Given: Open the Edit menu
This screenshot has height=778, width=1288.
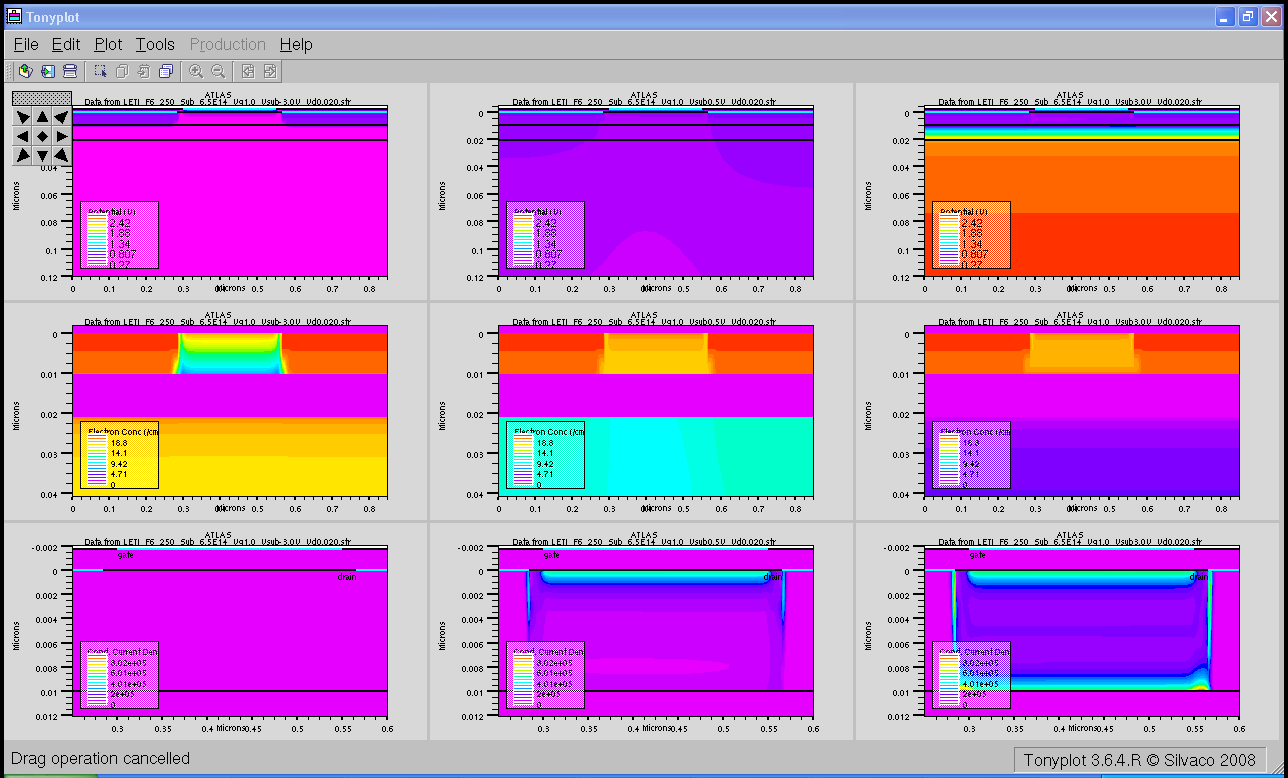Looking at the screenshot, I should click(x=66, y=44).
